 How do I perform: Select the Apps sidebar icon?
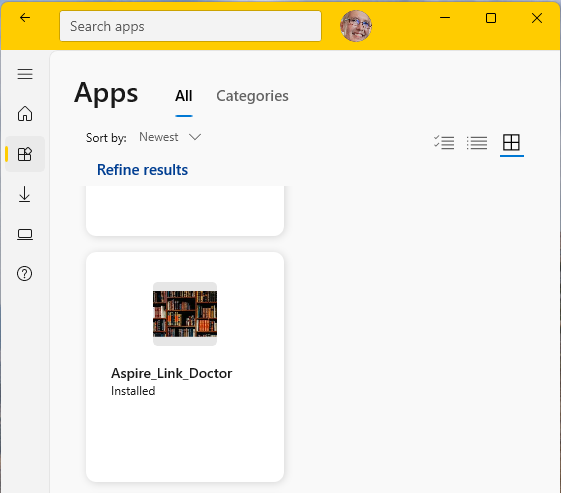pos(25,154)
